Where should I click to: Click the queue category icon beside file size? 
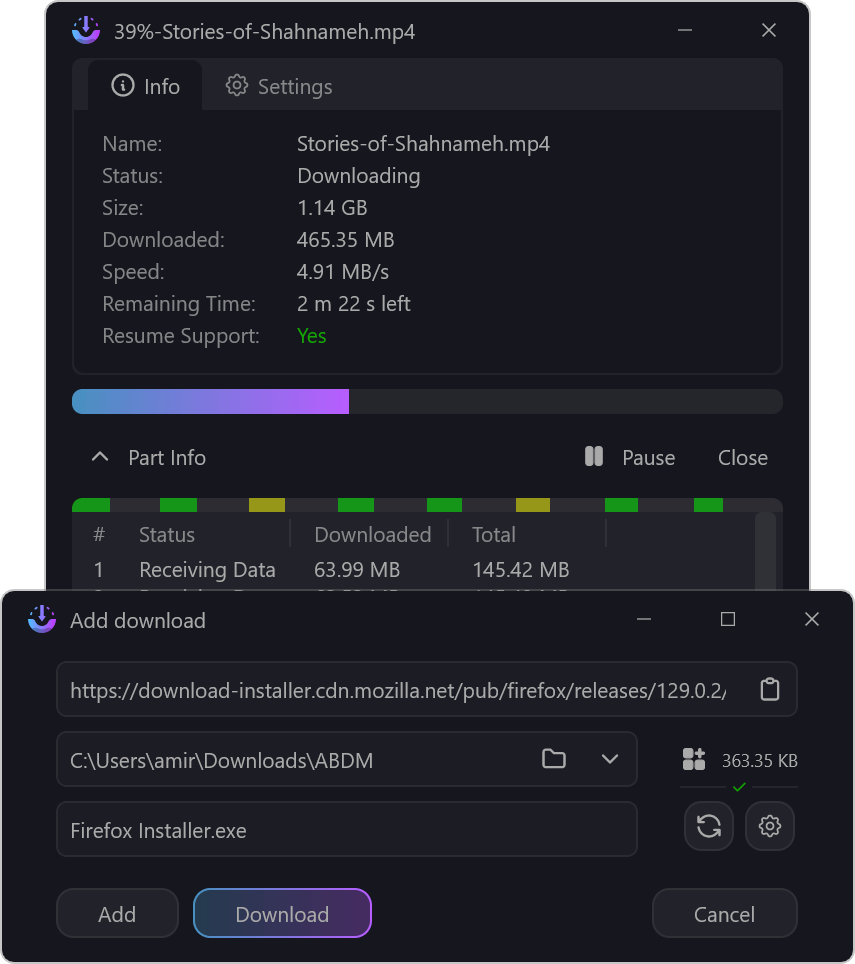(x=694, y=759)
